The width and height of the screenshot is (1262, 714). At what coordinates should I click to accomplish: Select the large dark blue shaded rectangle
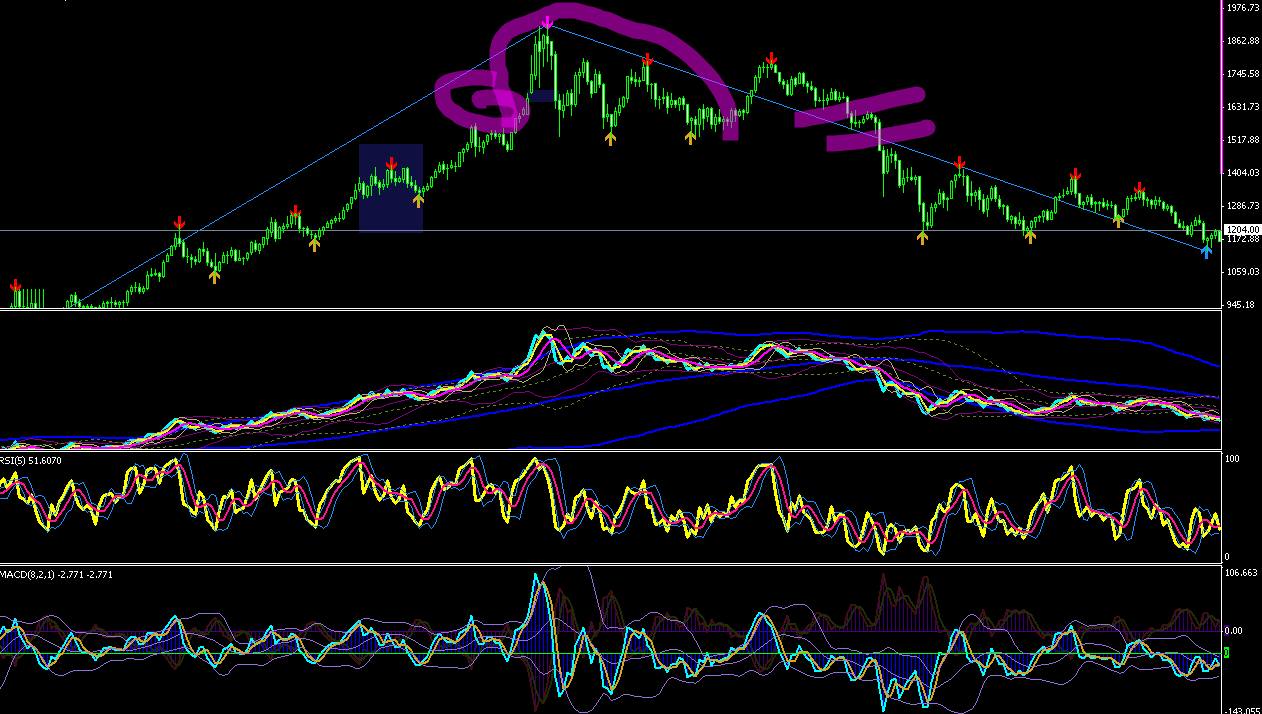coord(391,188)
